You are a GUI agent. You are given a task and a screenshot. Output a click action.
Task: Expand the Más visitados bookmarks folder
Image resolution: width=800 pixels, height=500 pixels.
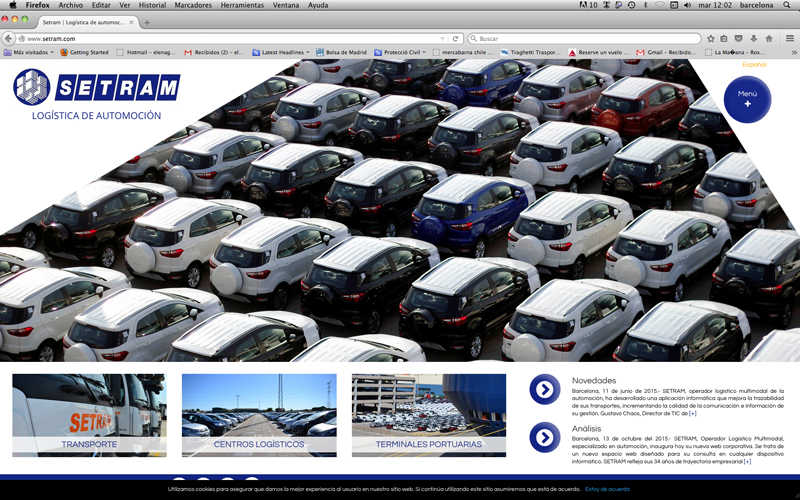point(29,53)
